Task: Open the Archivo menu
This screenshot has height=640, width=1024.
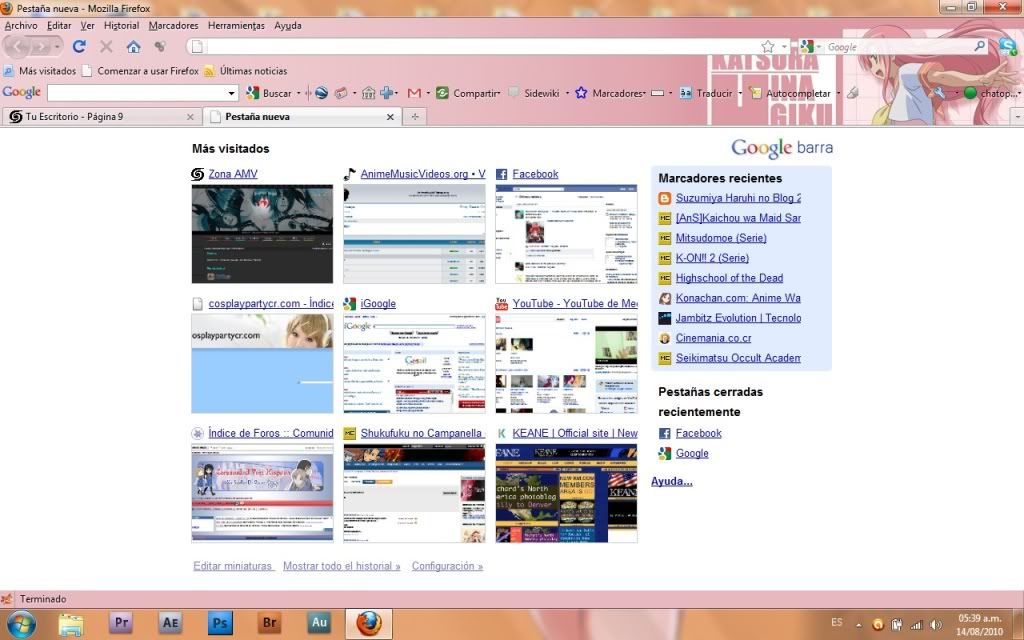Action: (21, 25)
